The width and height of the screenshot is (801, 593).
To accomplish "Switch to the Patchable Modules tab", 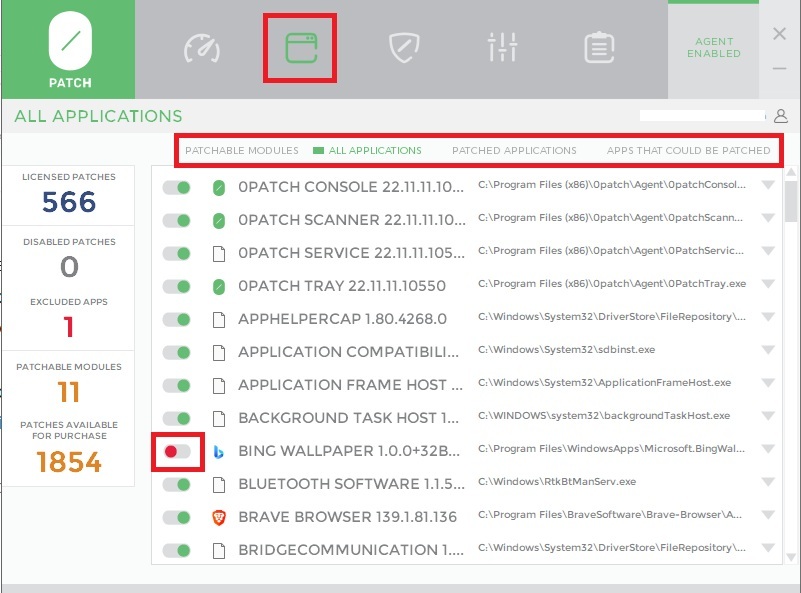I will click(242, 151).
